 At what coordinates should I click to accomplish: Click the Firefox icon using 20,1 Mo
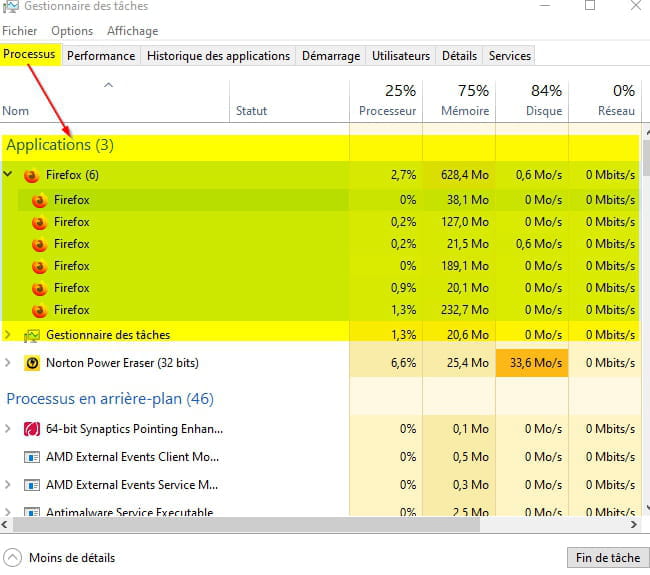click(x=39, y=289)
